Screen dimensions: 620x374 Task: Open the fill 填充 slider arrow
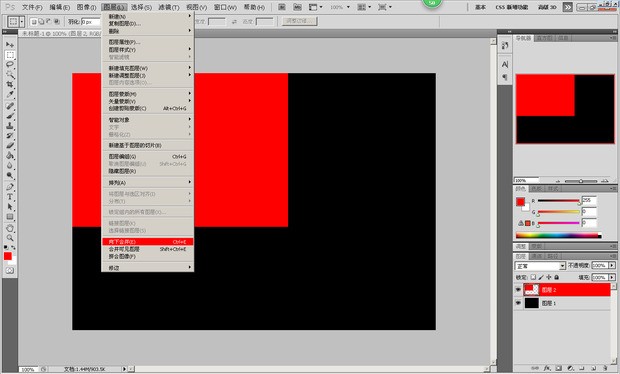click(612, 278)
